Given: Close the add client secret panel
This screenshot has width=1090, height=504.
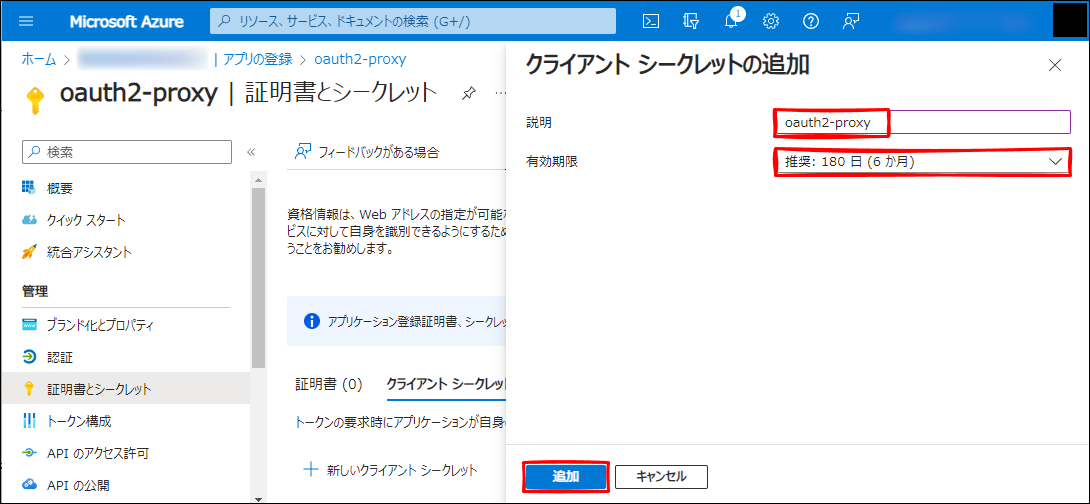Looking at the screenshot, I should (1054, 66).
